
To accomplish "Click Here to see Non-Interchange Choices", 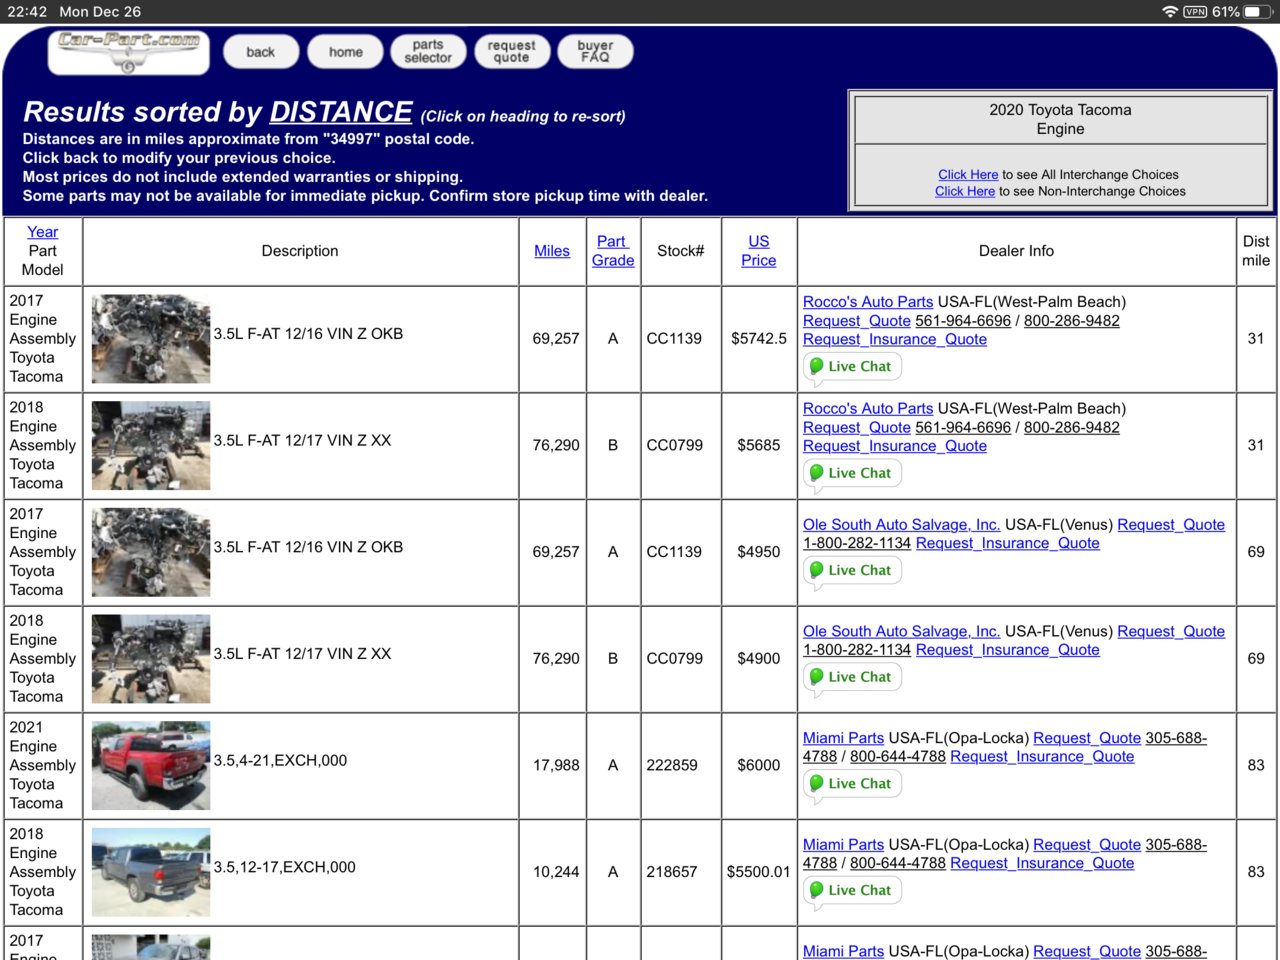I will tap(964, 191).
